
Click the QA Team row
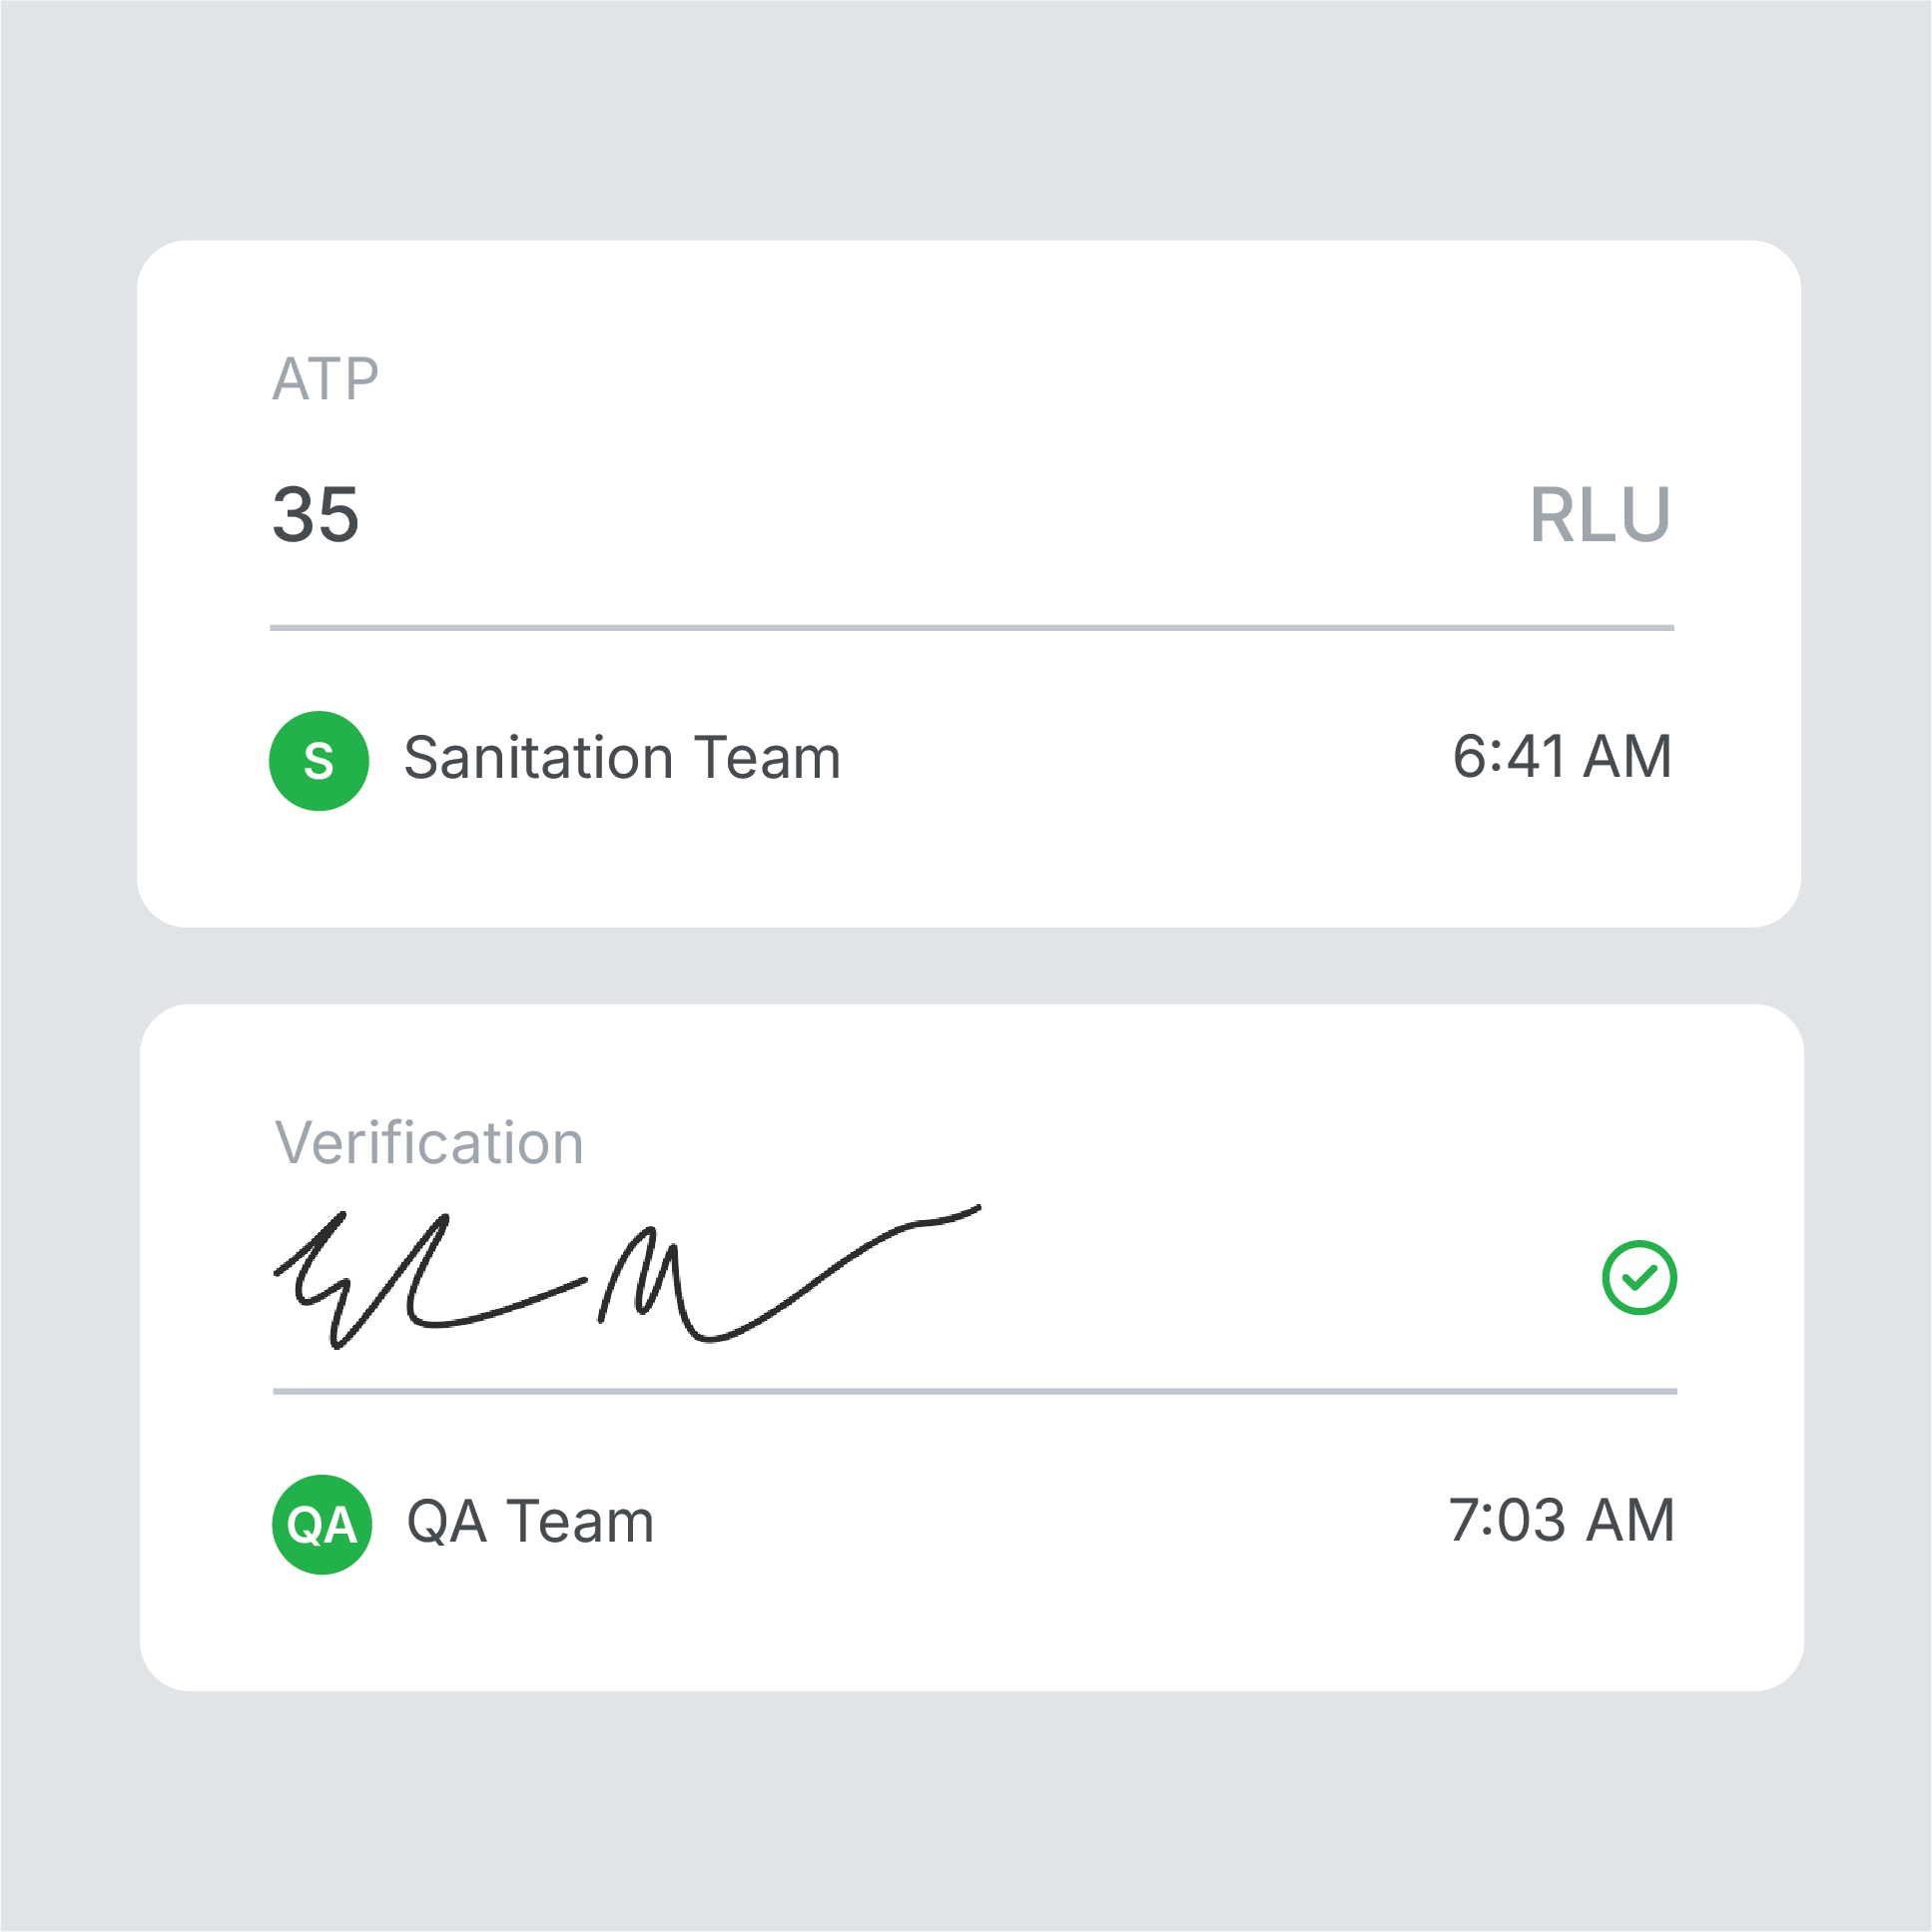[x=975, y=1525]
